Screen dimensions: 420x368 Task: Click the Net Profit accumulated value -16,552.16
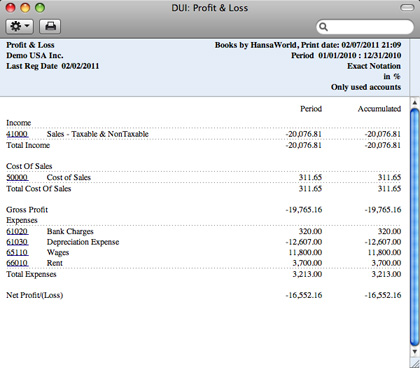(383, 295)
